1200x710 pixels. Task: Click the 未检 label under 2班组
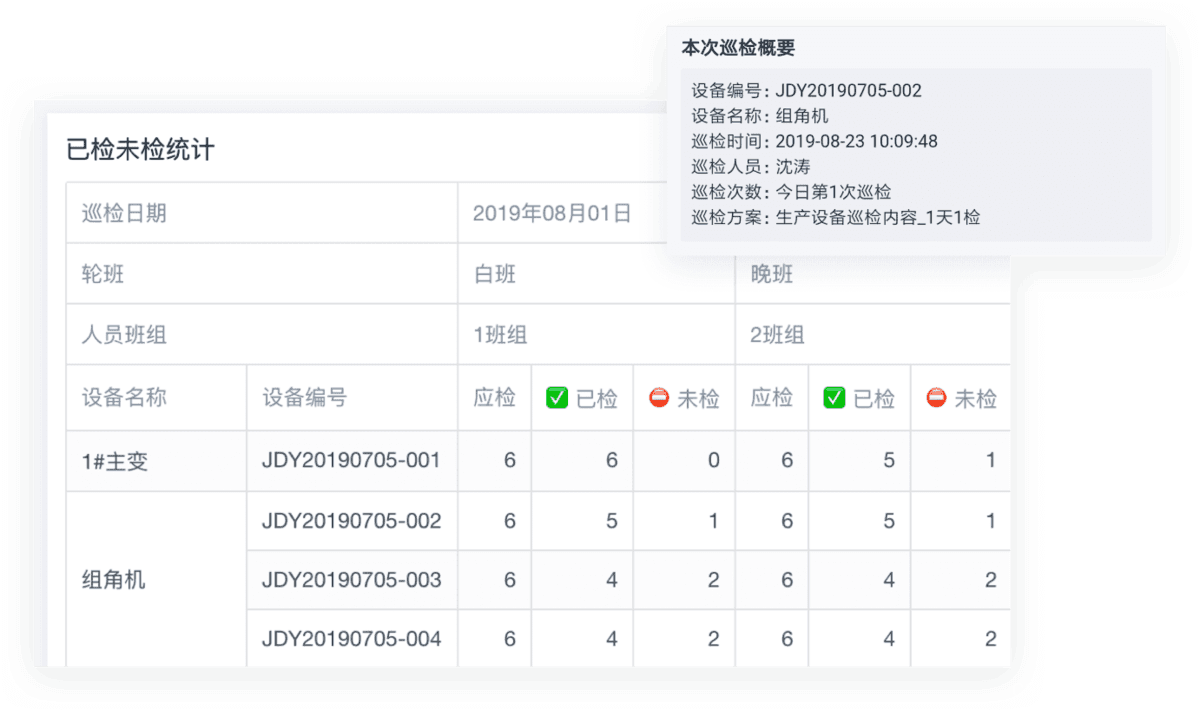(x=975, y=398)
